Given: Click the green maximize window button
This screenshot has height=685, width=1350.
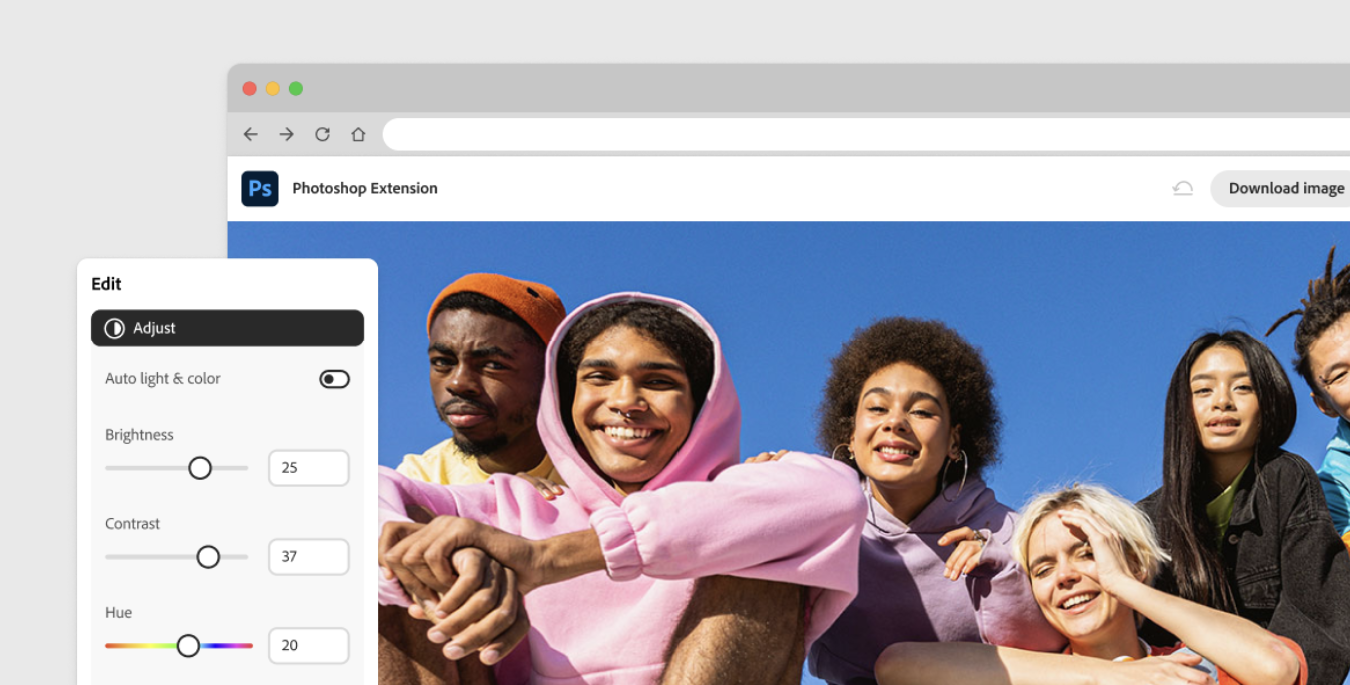Looking at the screenshot, I should point(296,89).
